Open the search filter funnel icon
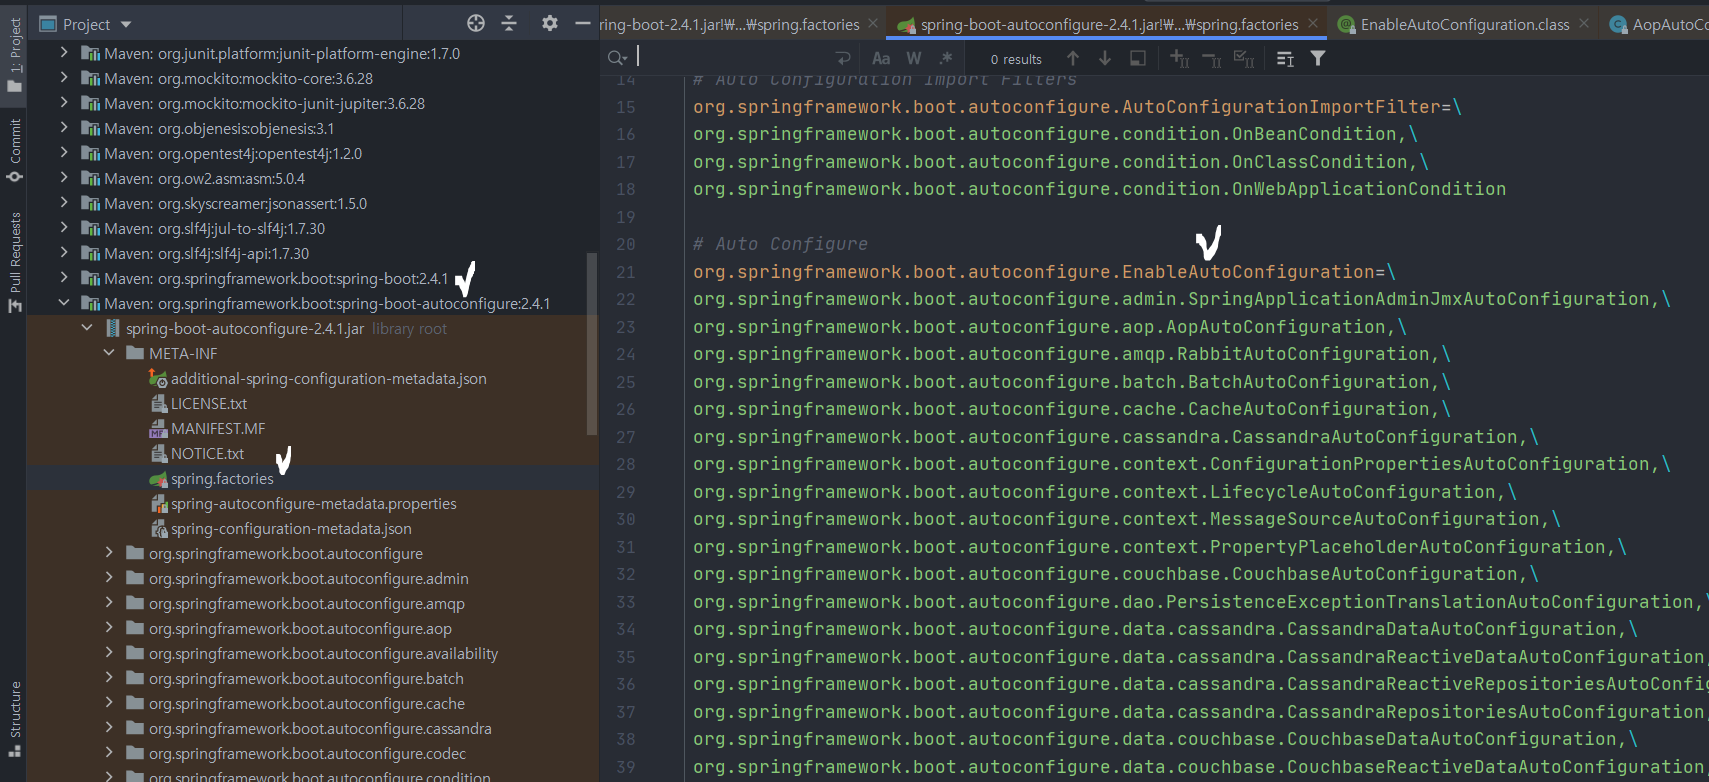Viewport: 1709px width, 782px height. pyautogui.click(x=1318, y=59)
